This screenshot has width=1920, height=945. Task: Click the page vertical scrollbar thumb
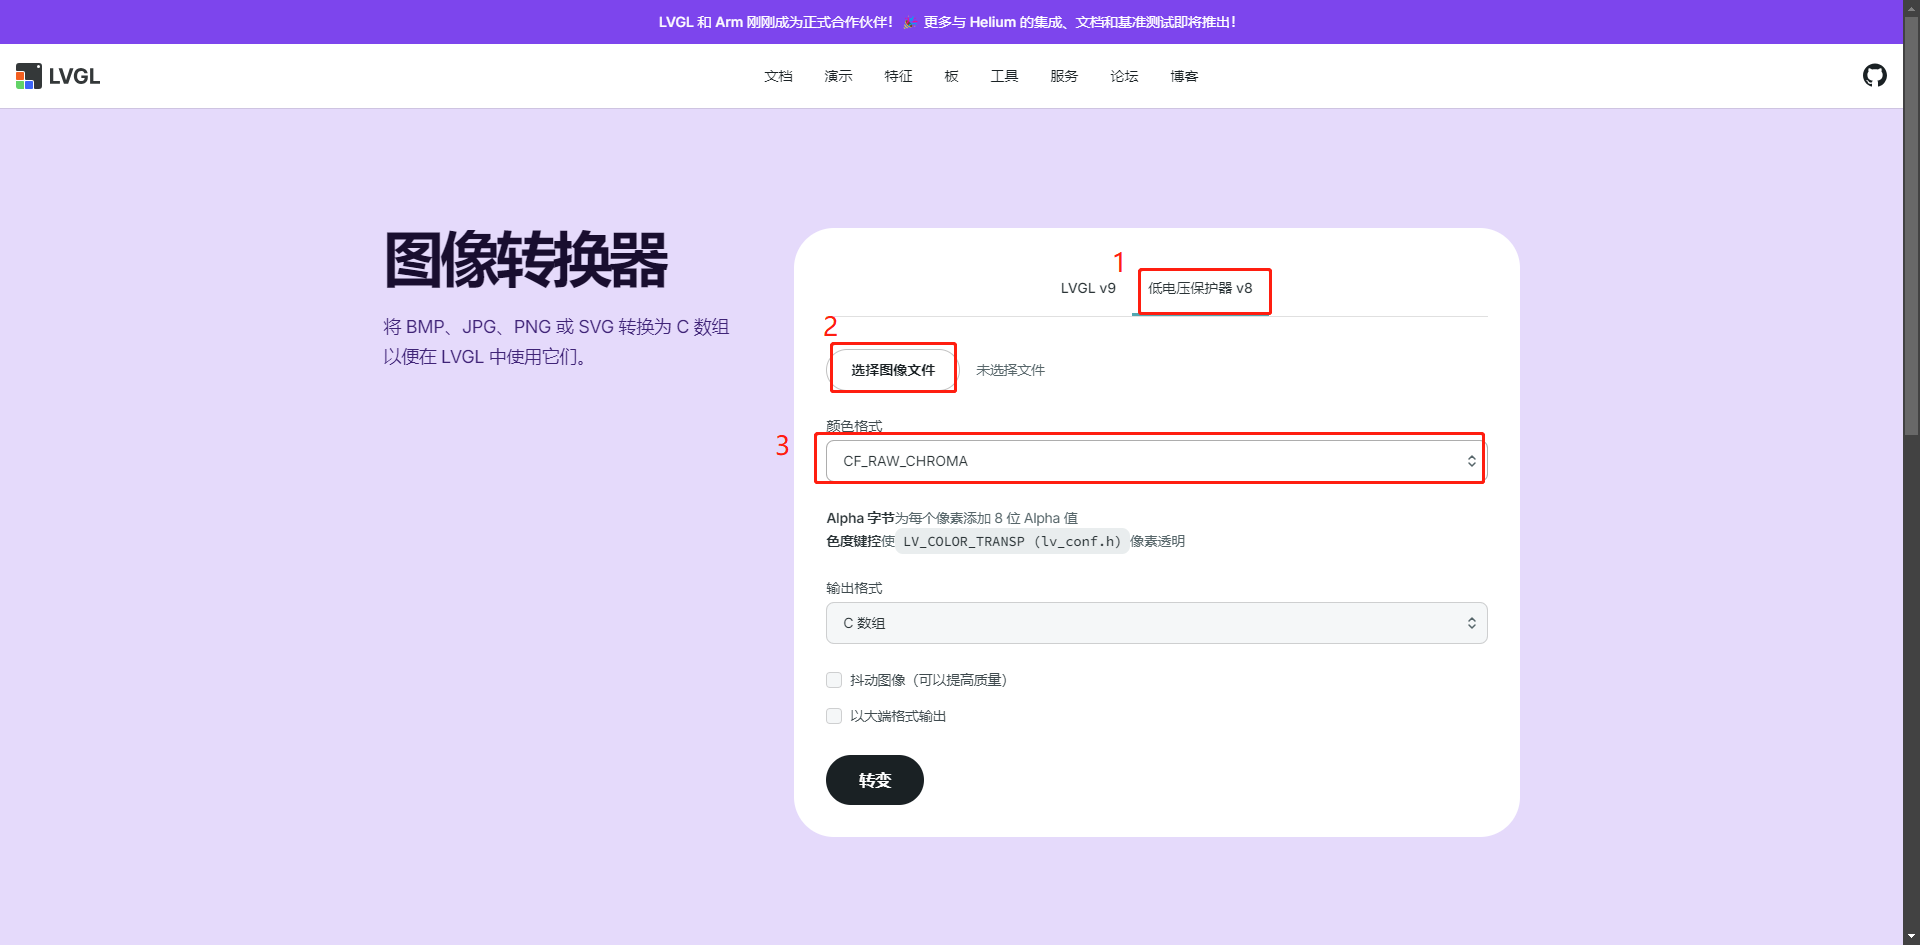pos(1911,225)
